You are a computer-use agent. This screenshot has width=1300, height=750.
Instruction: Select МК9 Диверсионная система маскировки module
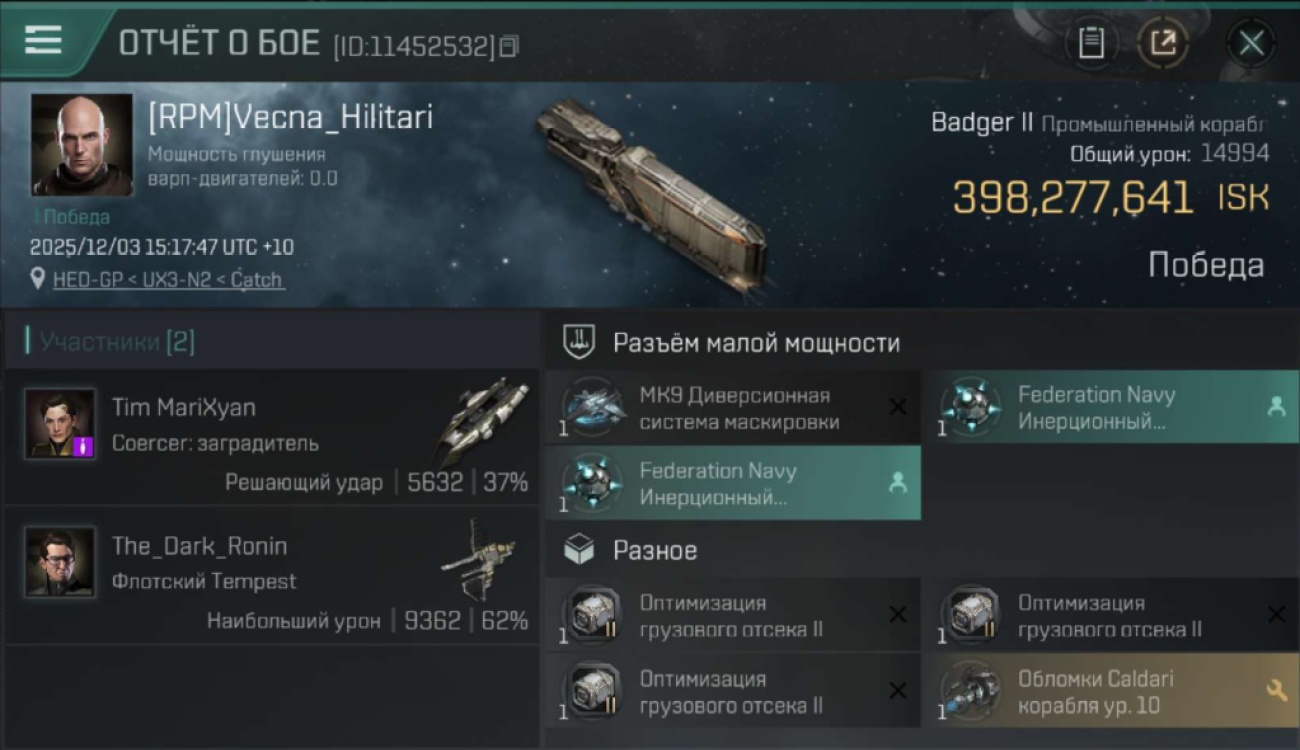(733, 408)
